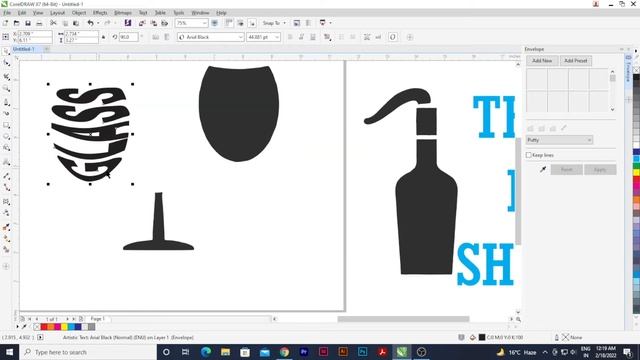Viewport: 640px width, 360px height.
Task: Click the Open file icon
Action: 16,23
